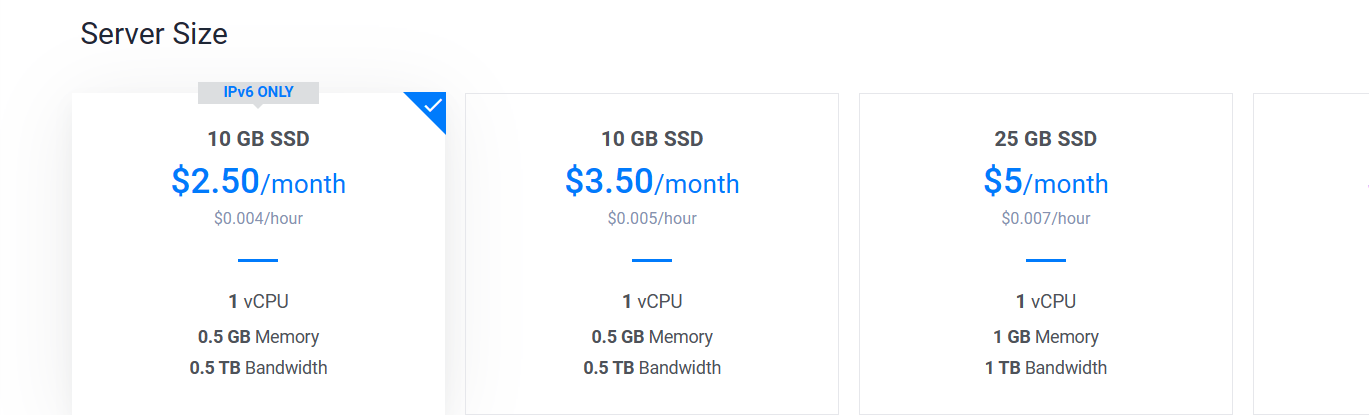Select the partially visible fourth plan card
Screen dimensions: 1369x415
click(1310, 250)
